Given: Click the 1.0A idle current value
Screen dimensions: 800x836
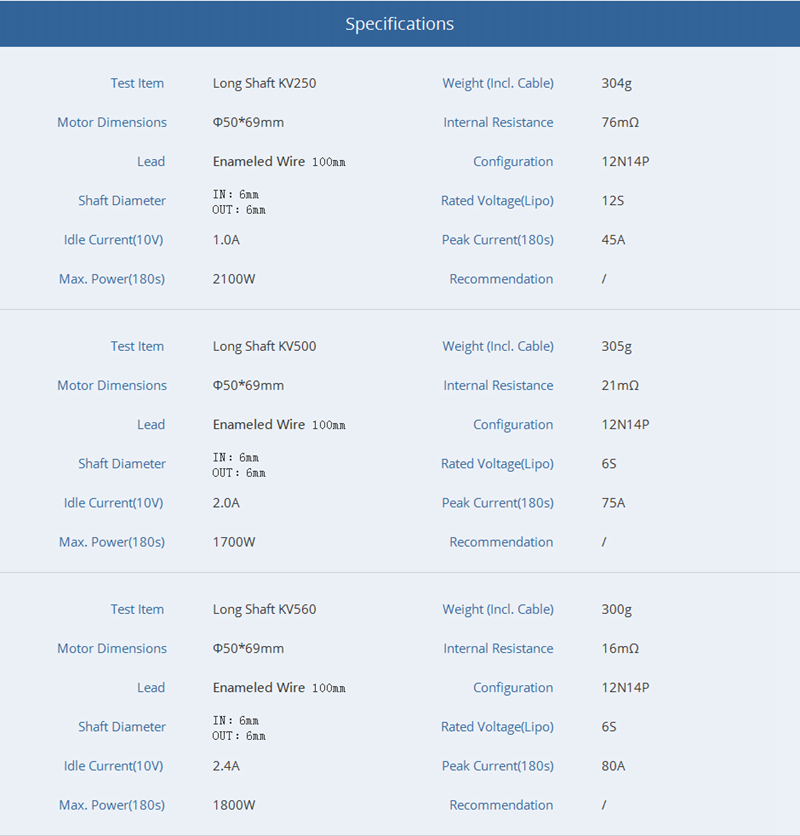Looking at the screenshot, I should 226,240.
